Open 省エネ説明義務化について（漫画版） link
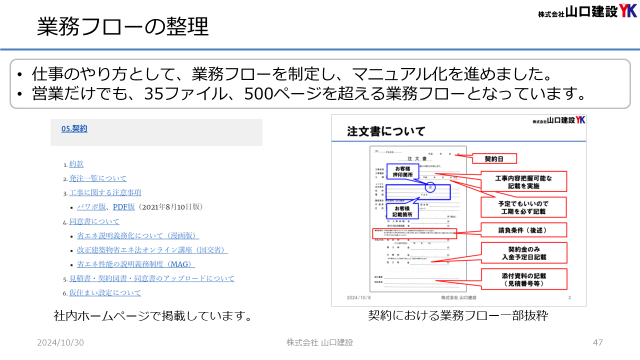 click(138, 236)
